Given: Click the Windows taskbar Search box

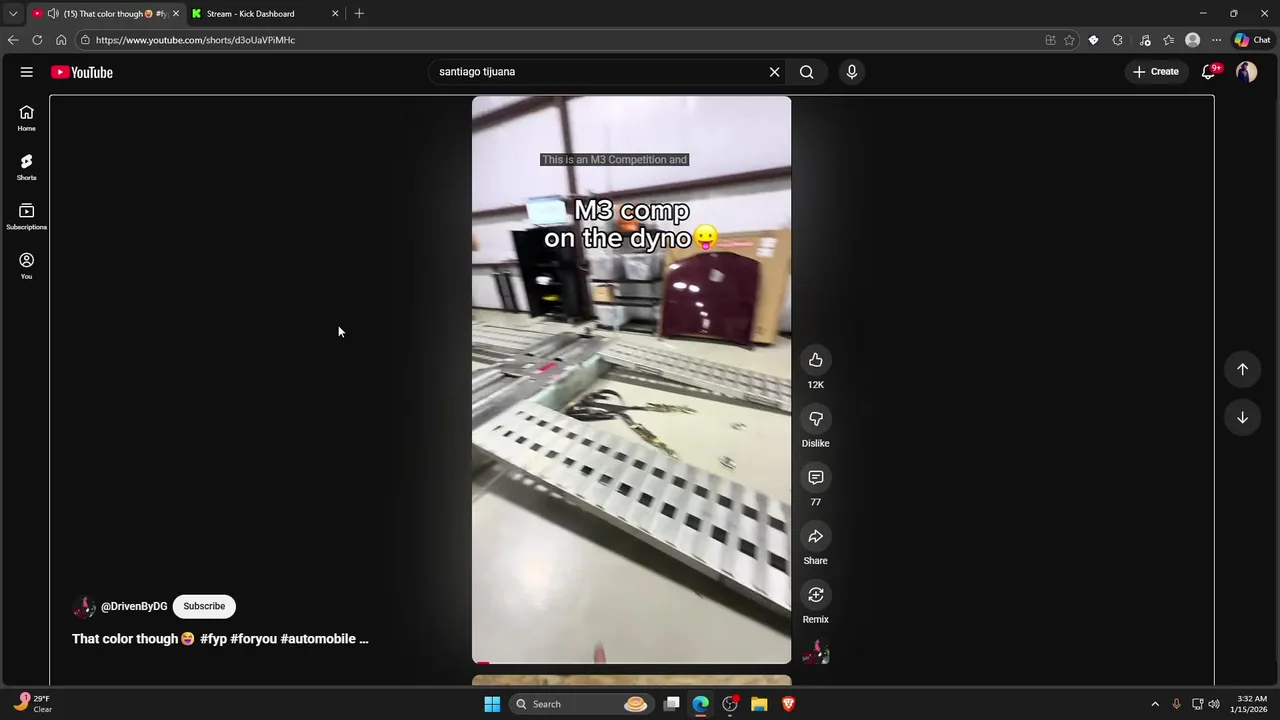Looking at the screenshot, I should point(580,704).
